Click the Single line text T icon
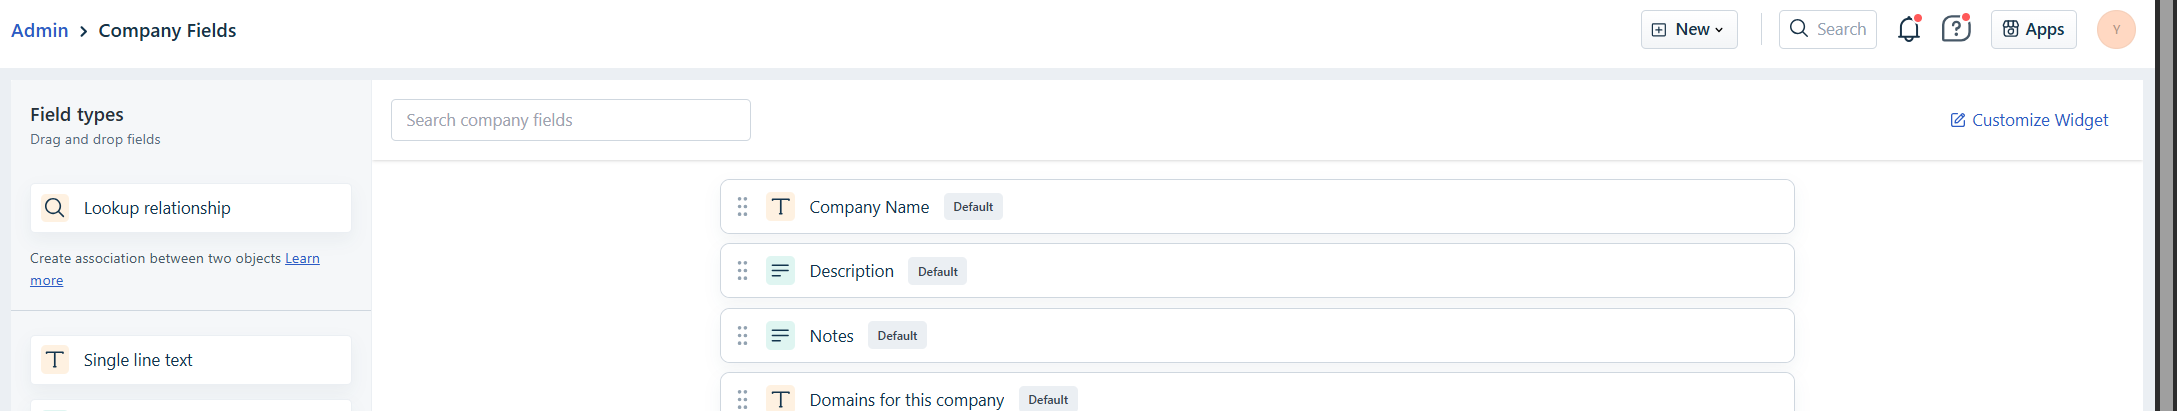Image resolution: width=2177 pixels, height=411 pixels. coord(55,360)
